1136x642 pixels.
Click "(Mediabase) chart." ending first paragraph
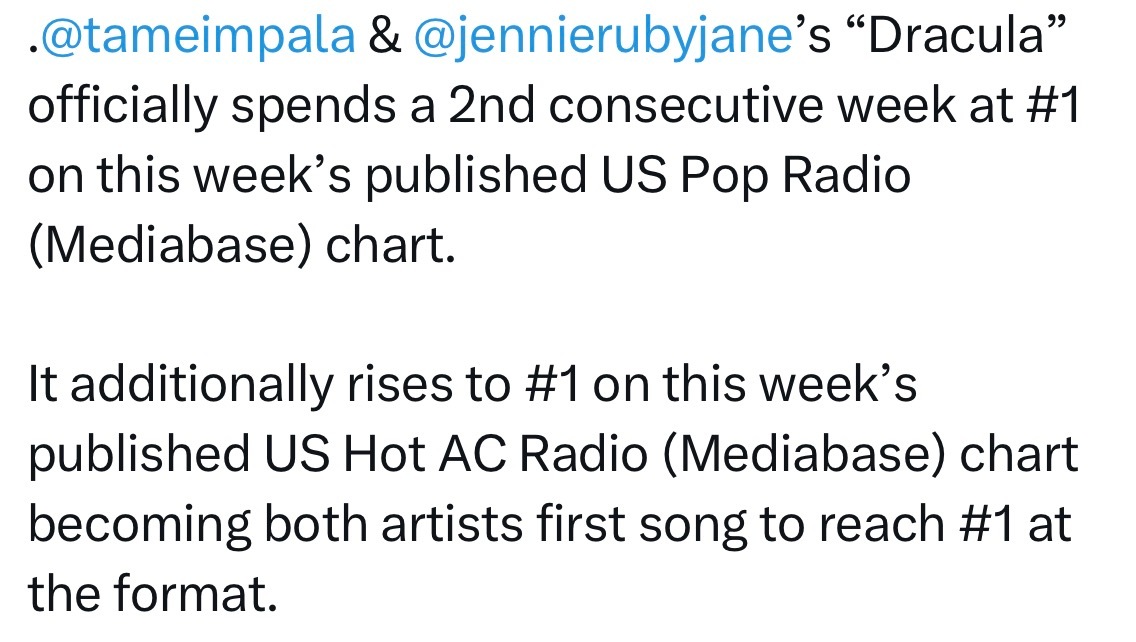coord(242,246)
